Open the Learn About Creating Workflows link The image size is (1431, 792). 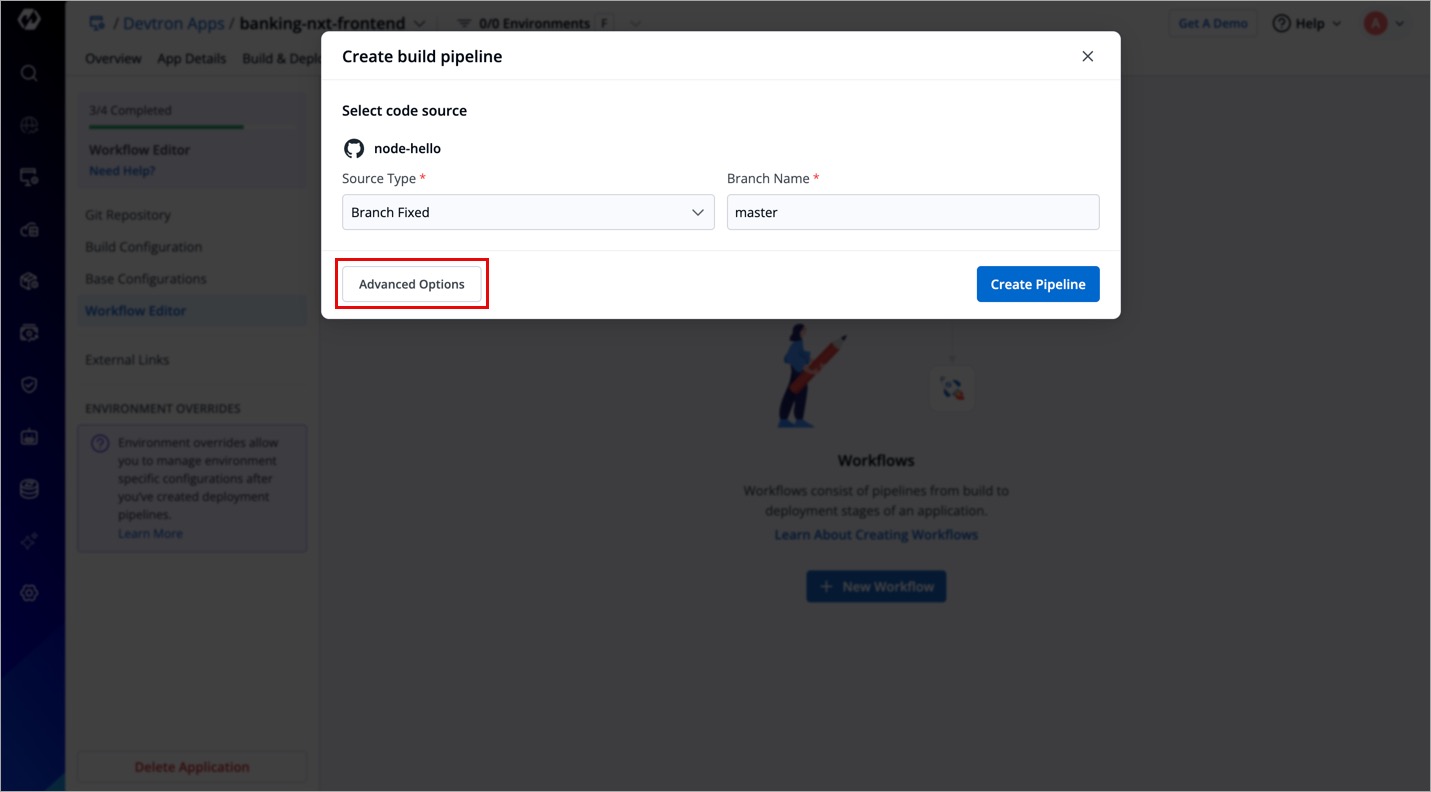coord(876,535)
